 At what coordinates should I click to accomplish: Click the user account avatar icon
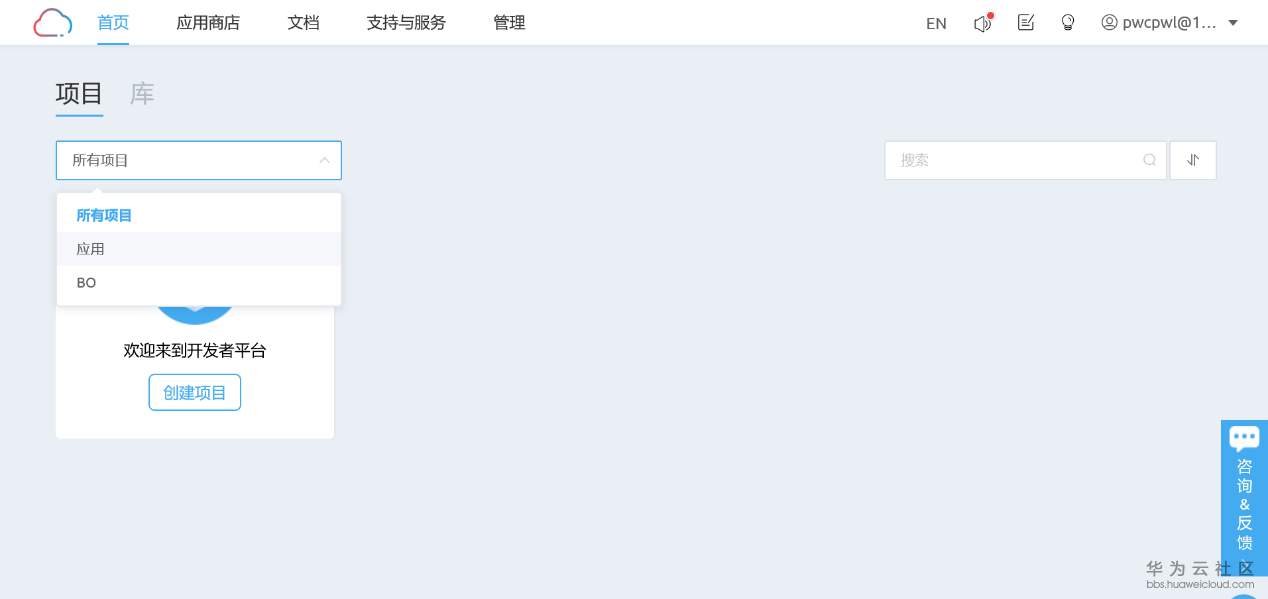[x=1109, y=22]
